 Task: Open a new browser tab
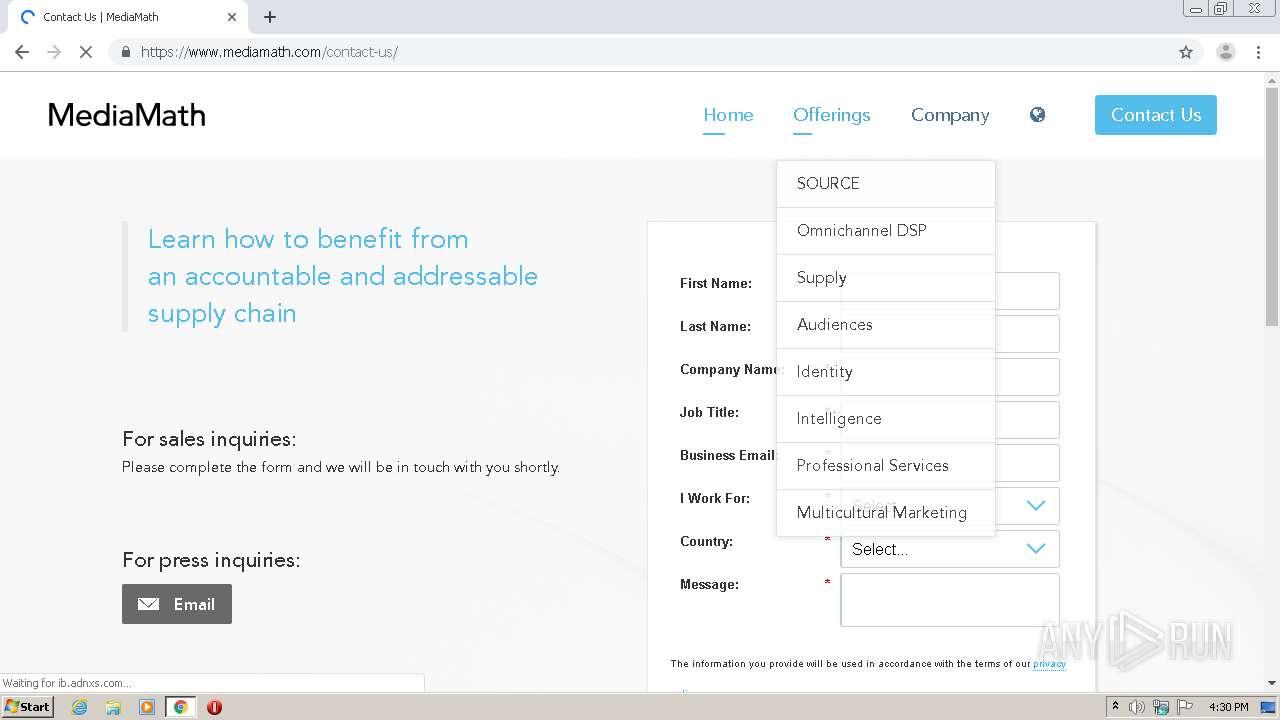click(x=270, y=17)
